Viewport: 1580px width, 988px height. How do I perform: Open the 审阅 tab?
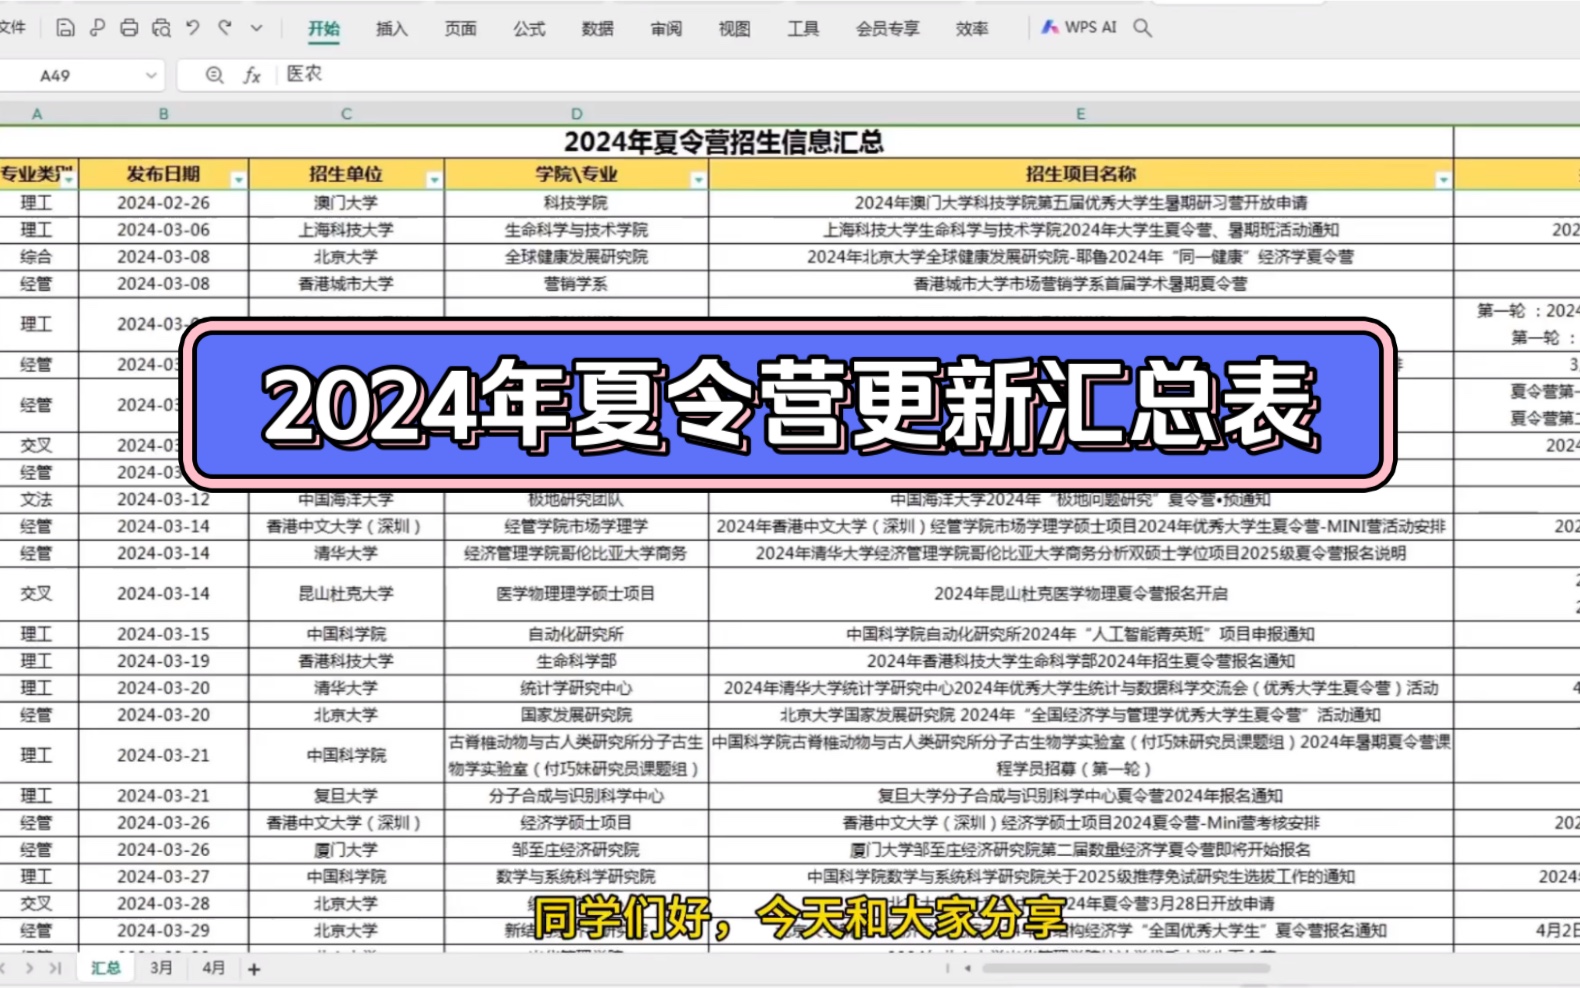666,29
